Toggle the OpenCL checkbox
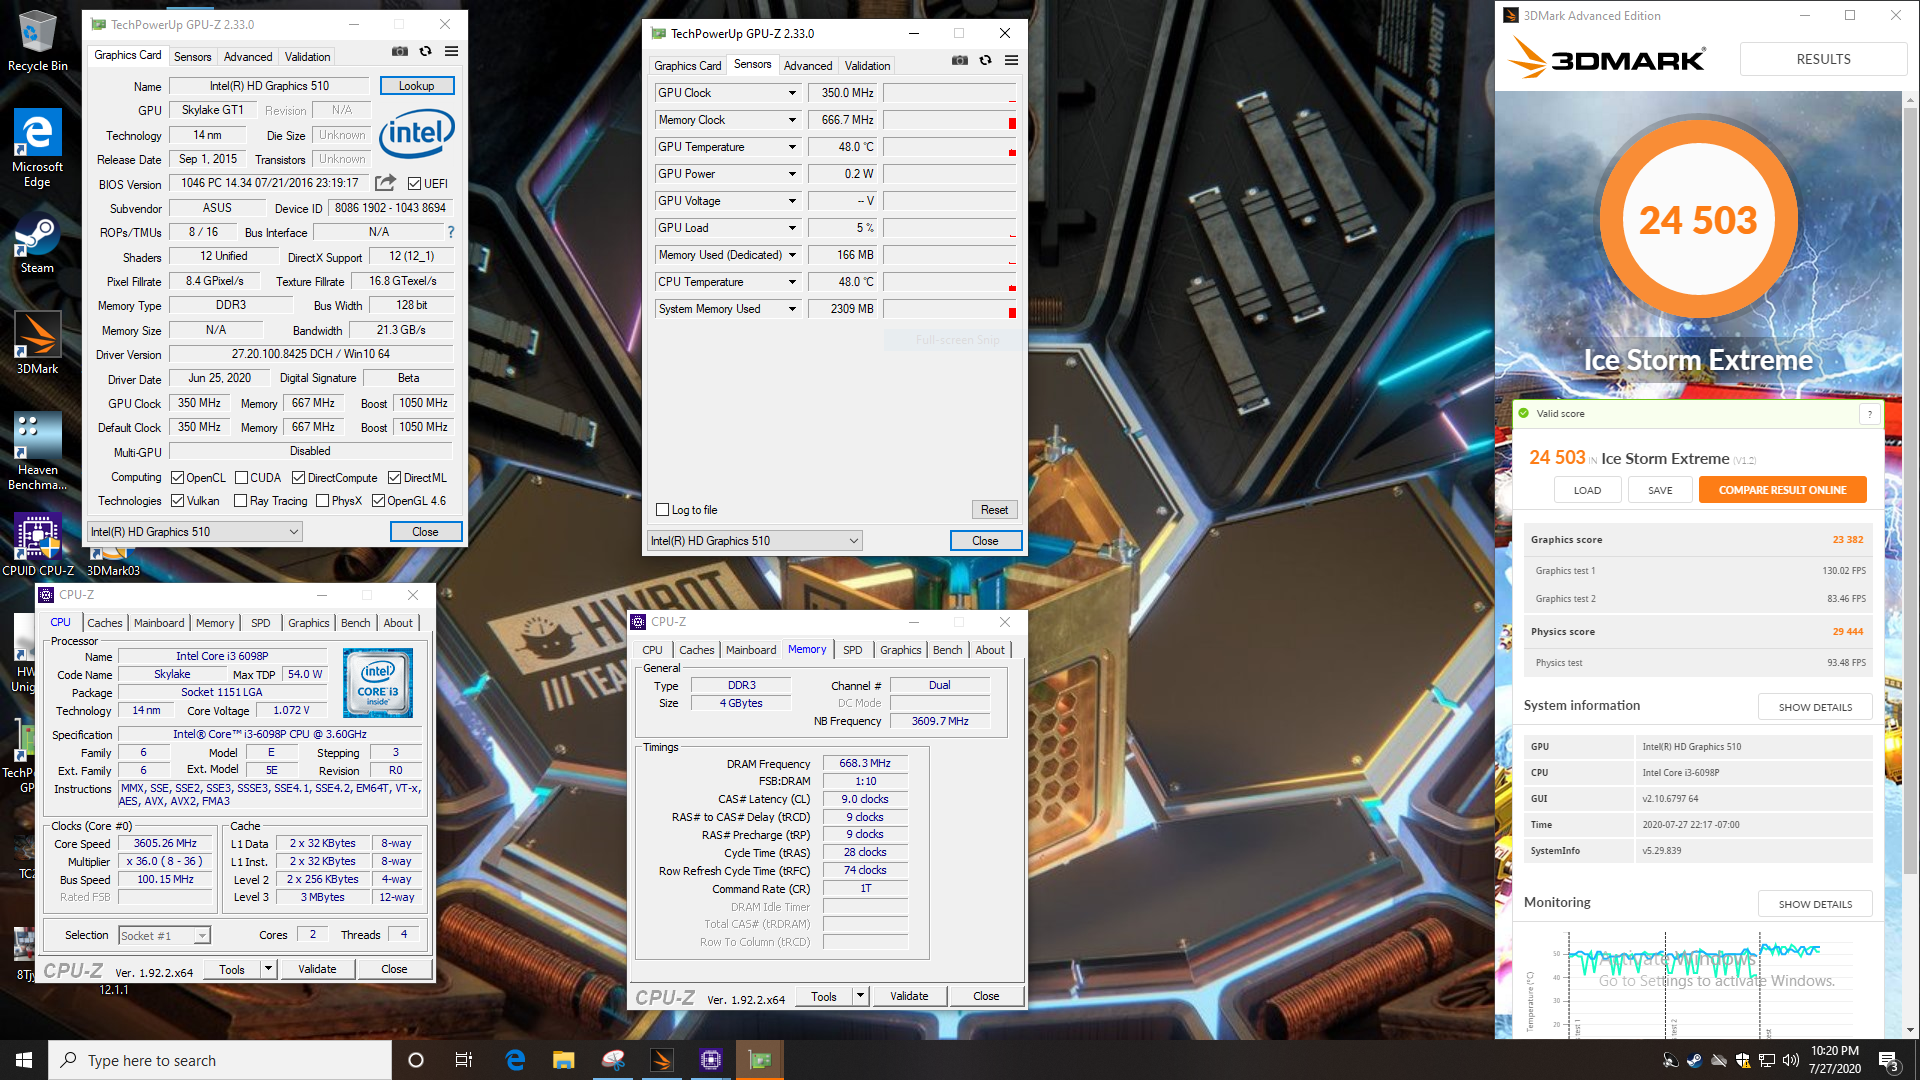The image size is (1920, 1080). [178, 478]
